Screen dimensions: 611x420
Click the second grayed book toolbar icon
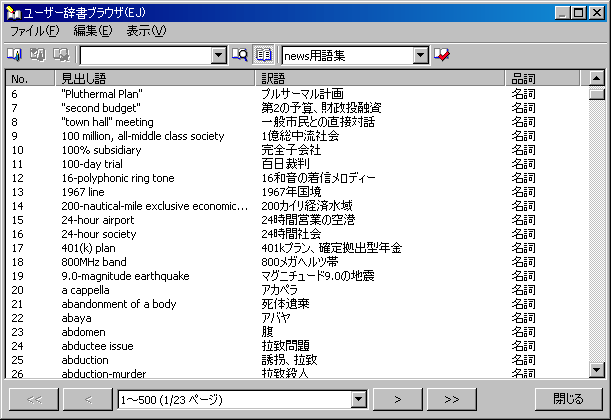(x=38, y=55)
